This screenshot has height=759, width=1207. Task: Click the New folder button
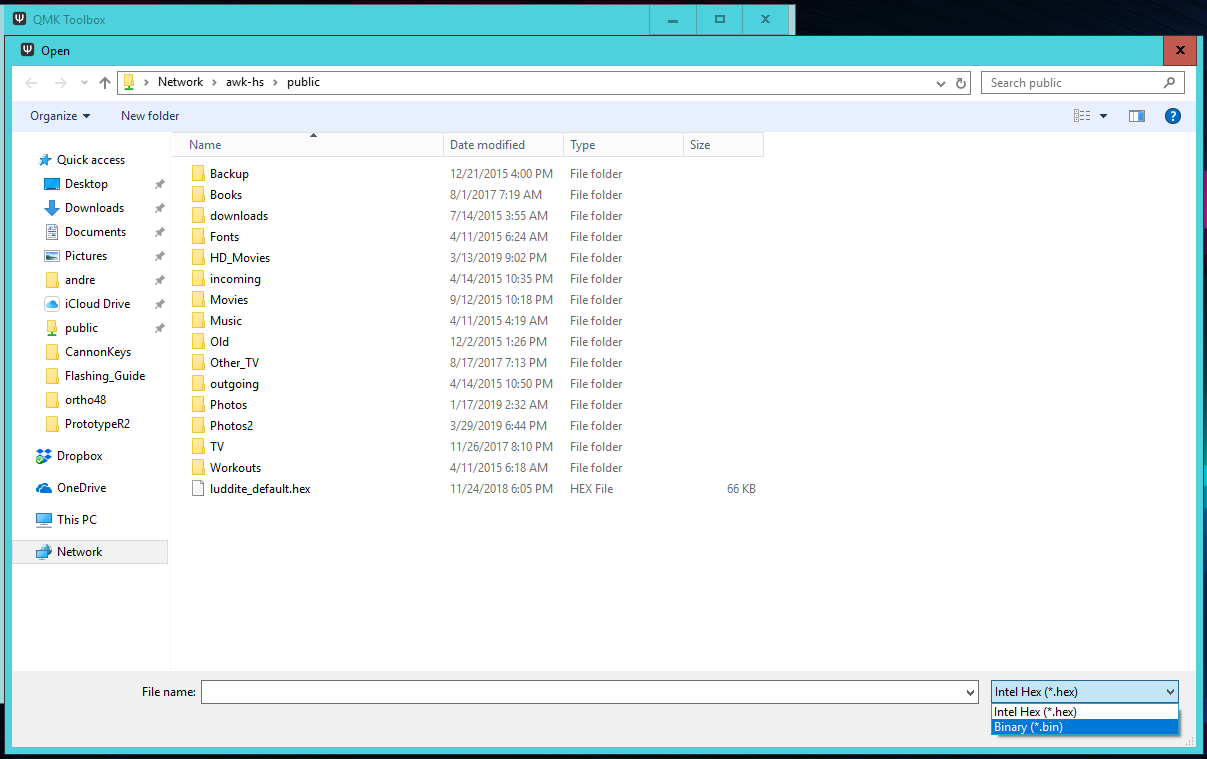pyautogui.click(x=150, y=116)
